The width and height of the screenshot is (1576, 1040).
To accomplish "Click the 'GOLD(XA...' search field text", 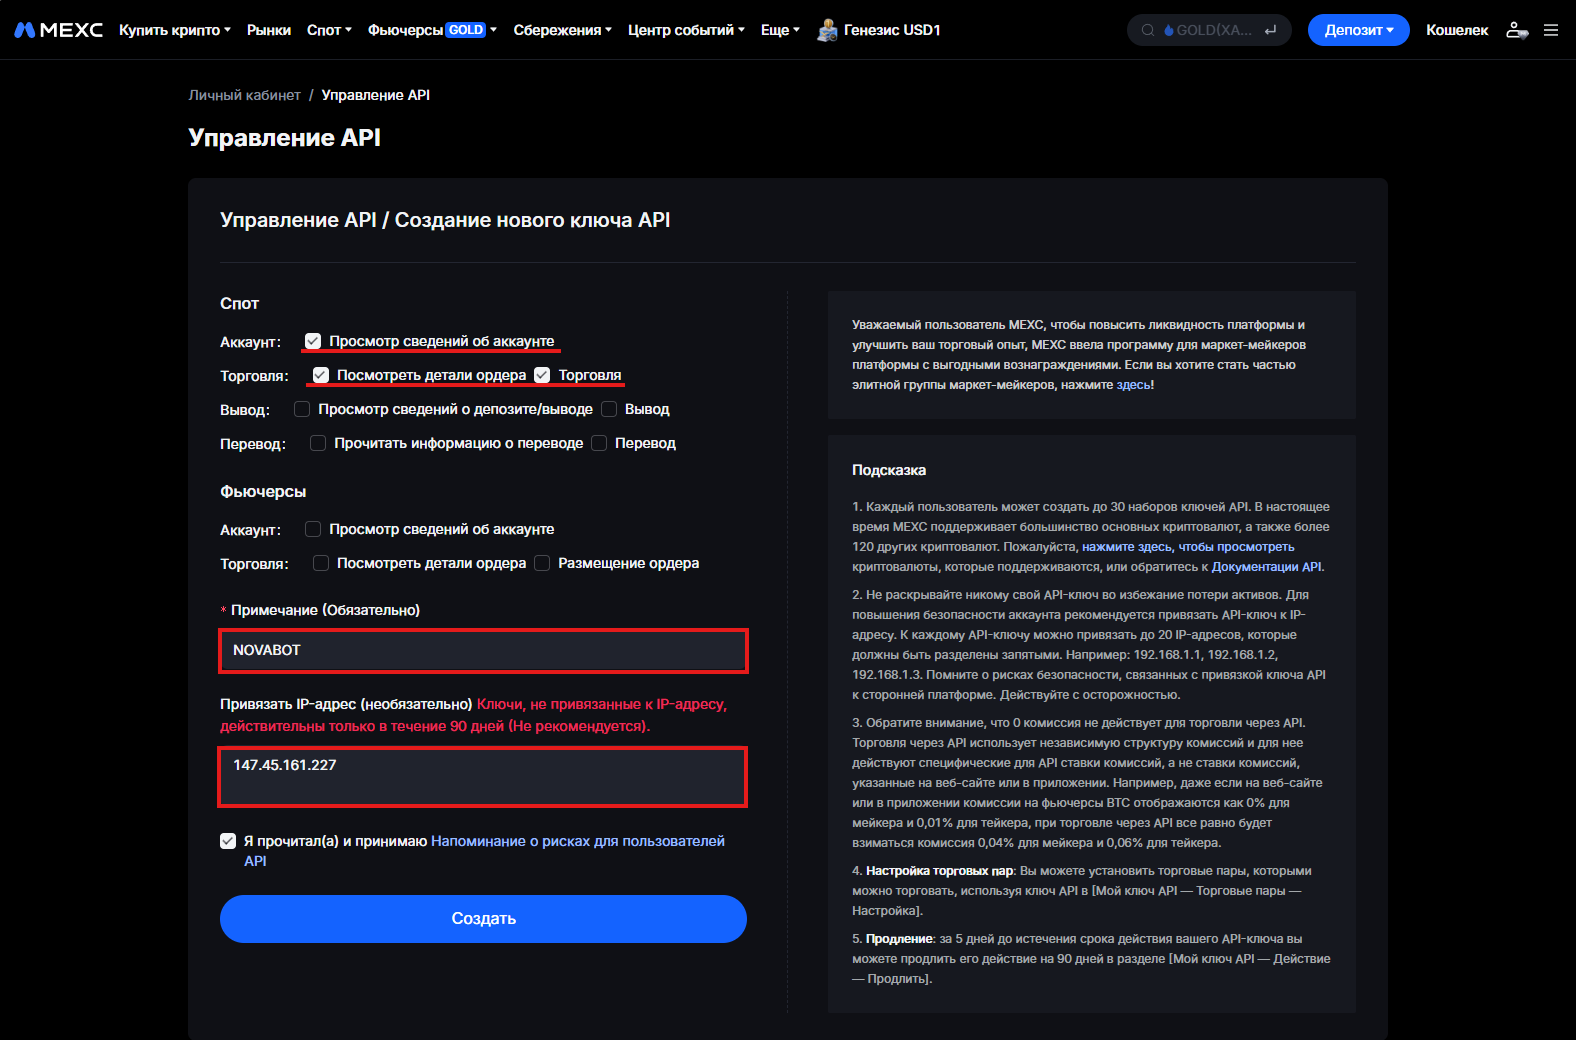I will [x=1214, y=30].
